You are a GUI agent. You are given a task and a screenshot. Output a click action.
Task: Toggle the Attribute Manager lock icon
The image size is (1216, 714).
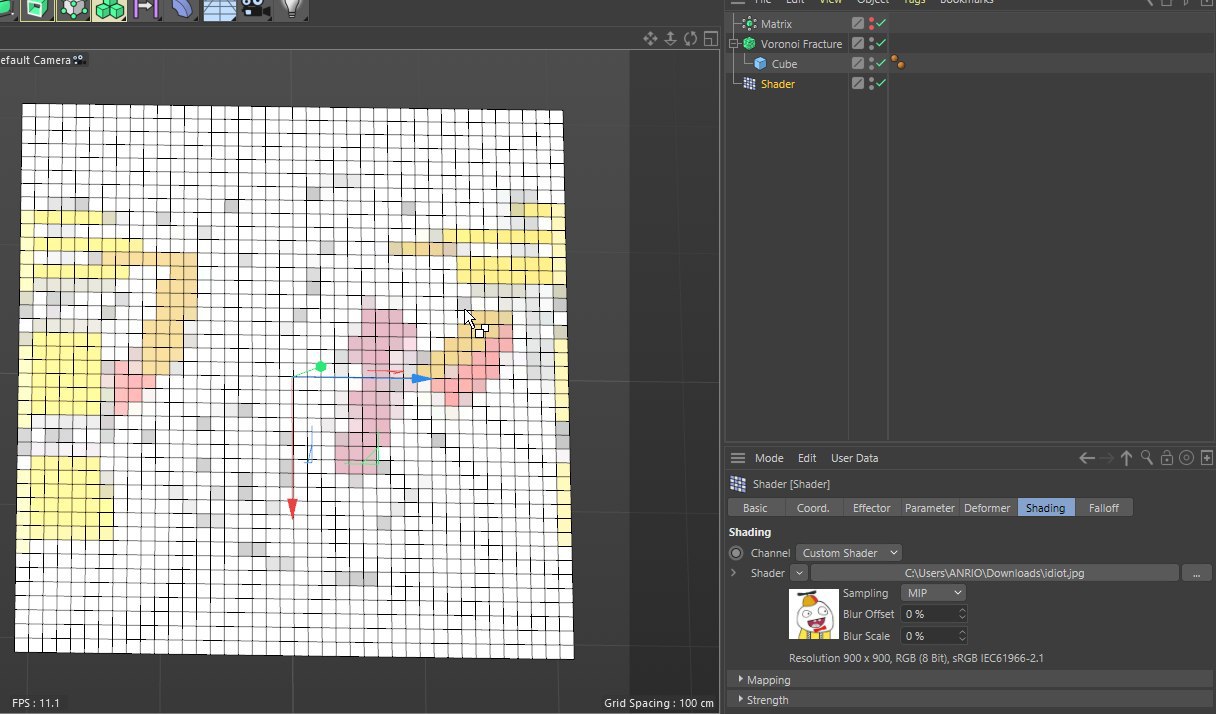(x=1166, y=458)
